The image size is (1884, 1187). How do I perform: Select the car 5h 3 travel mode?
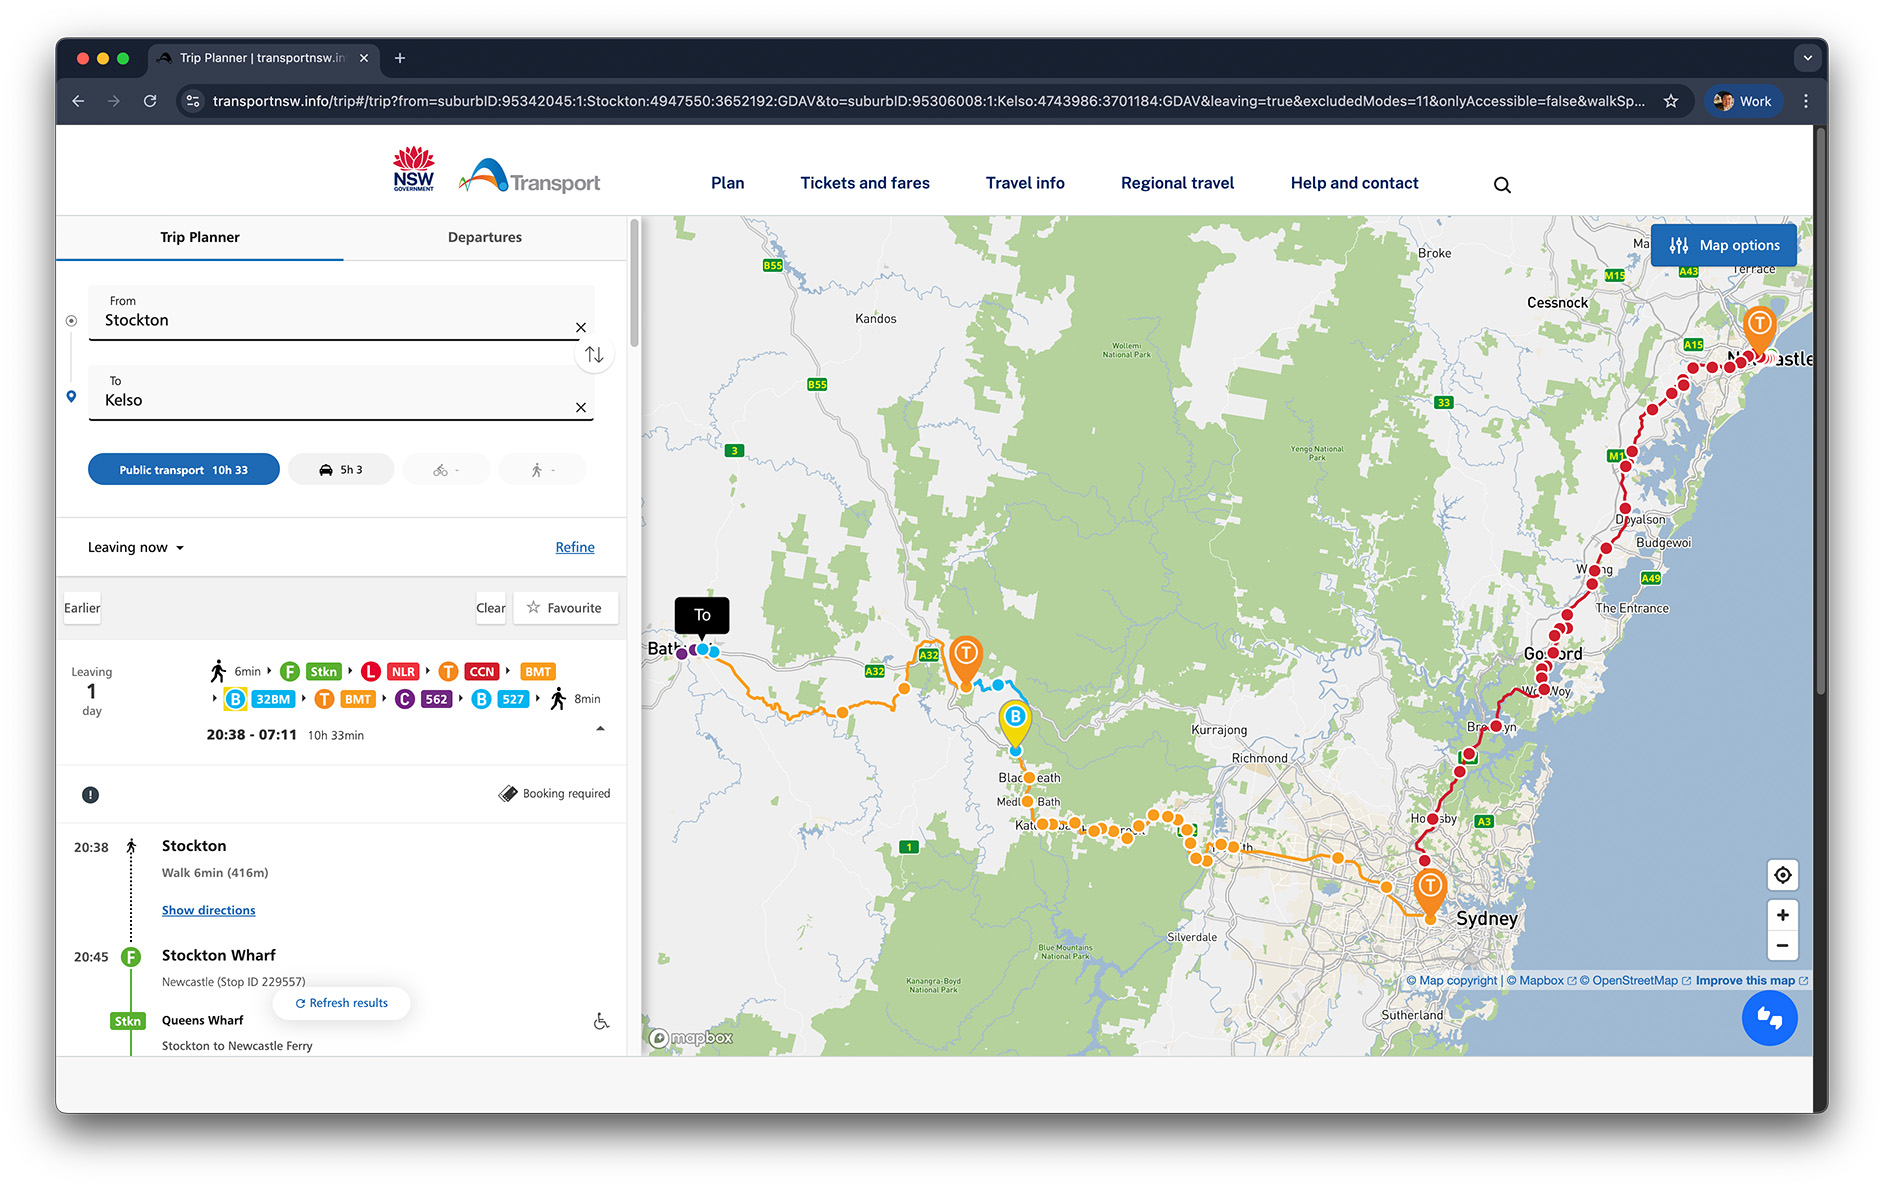pos(341,470)
